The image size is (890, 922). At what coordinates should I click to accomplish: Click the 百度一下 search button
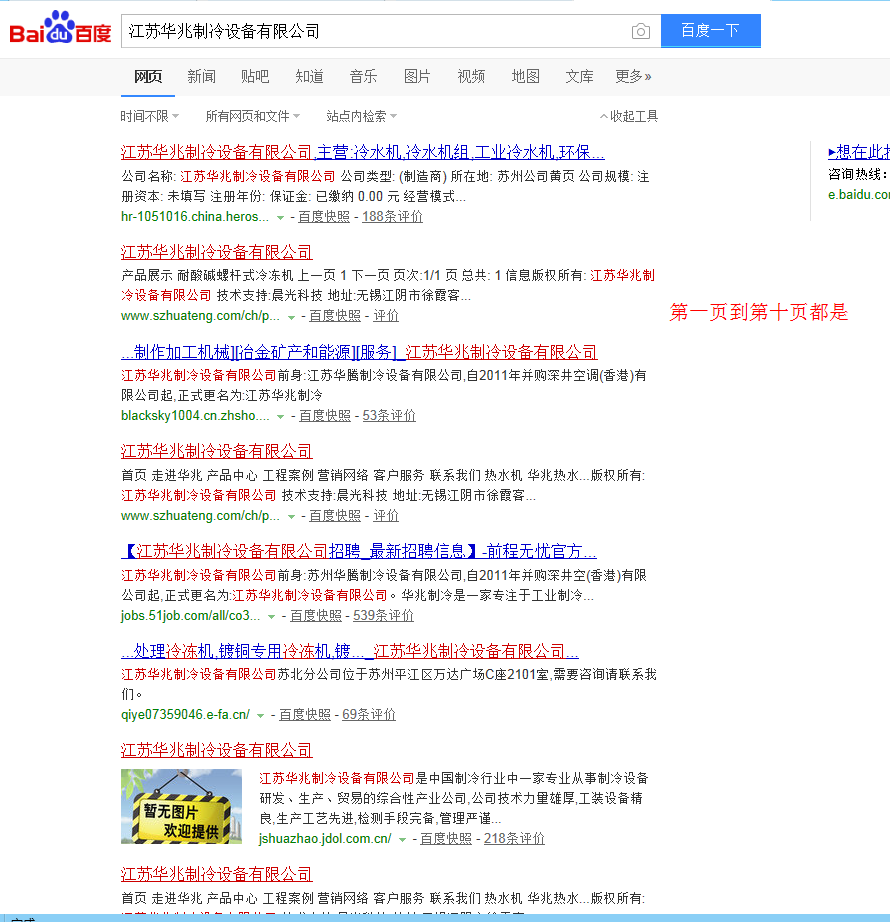710,31
